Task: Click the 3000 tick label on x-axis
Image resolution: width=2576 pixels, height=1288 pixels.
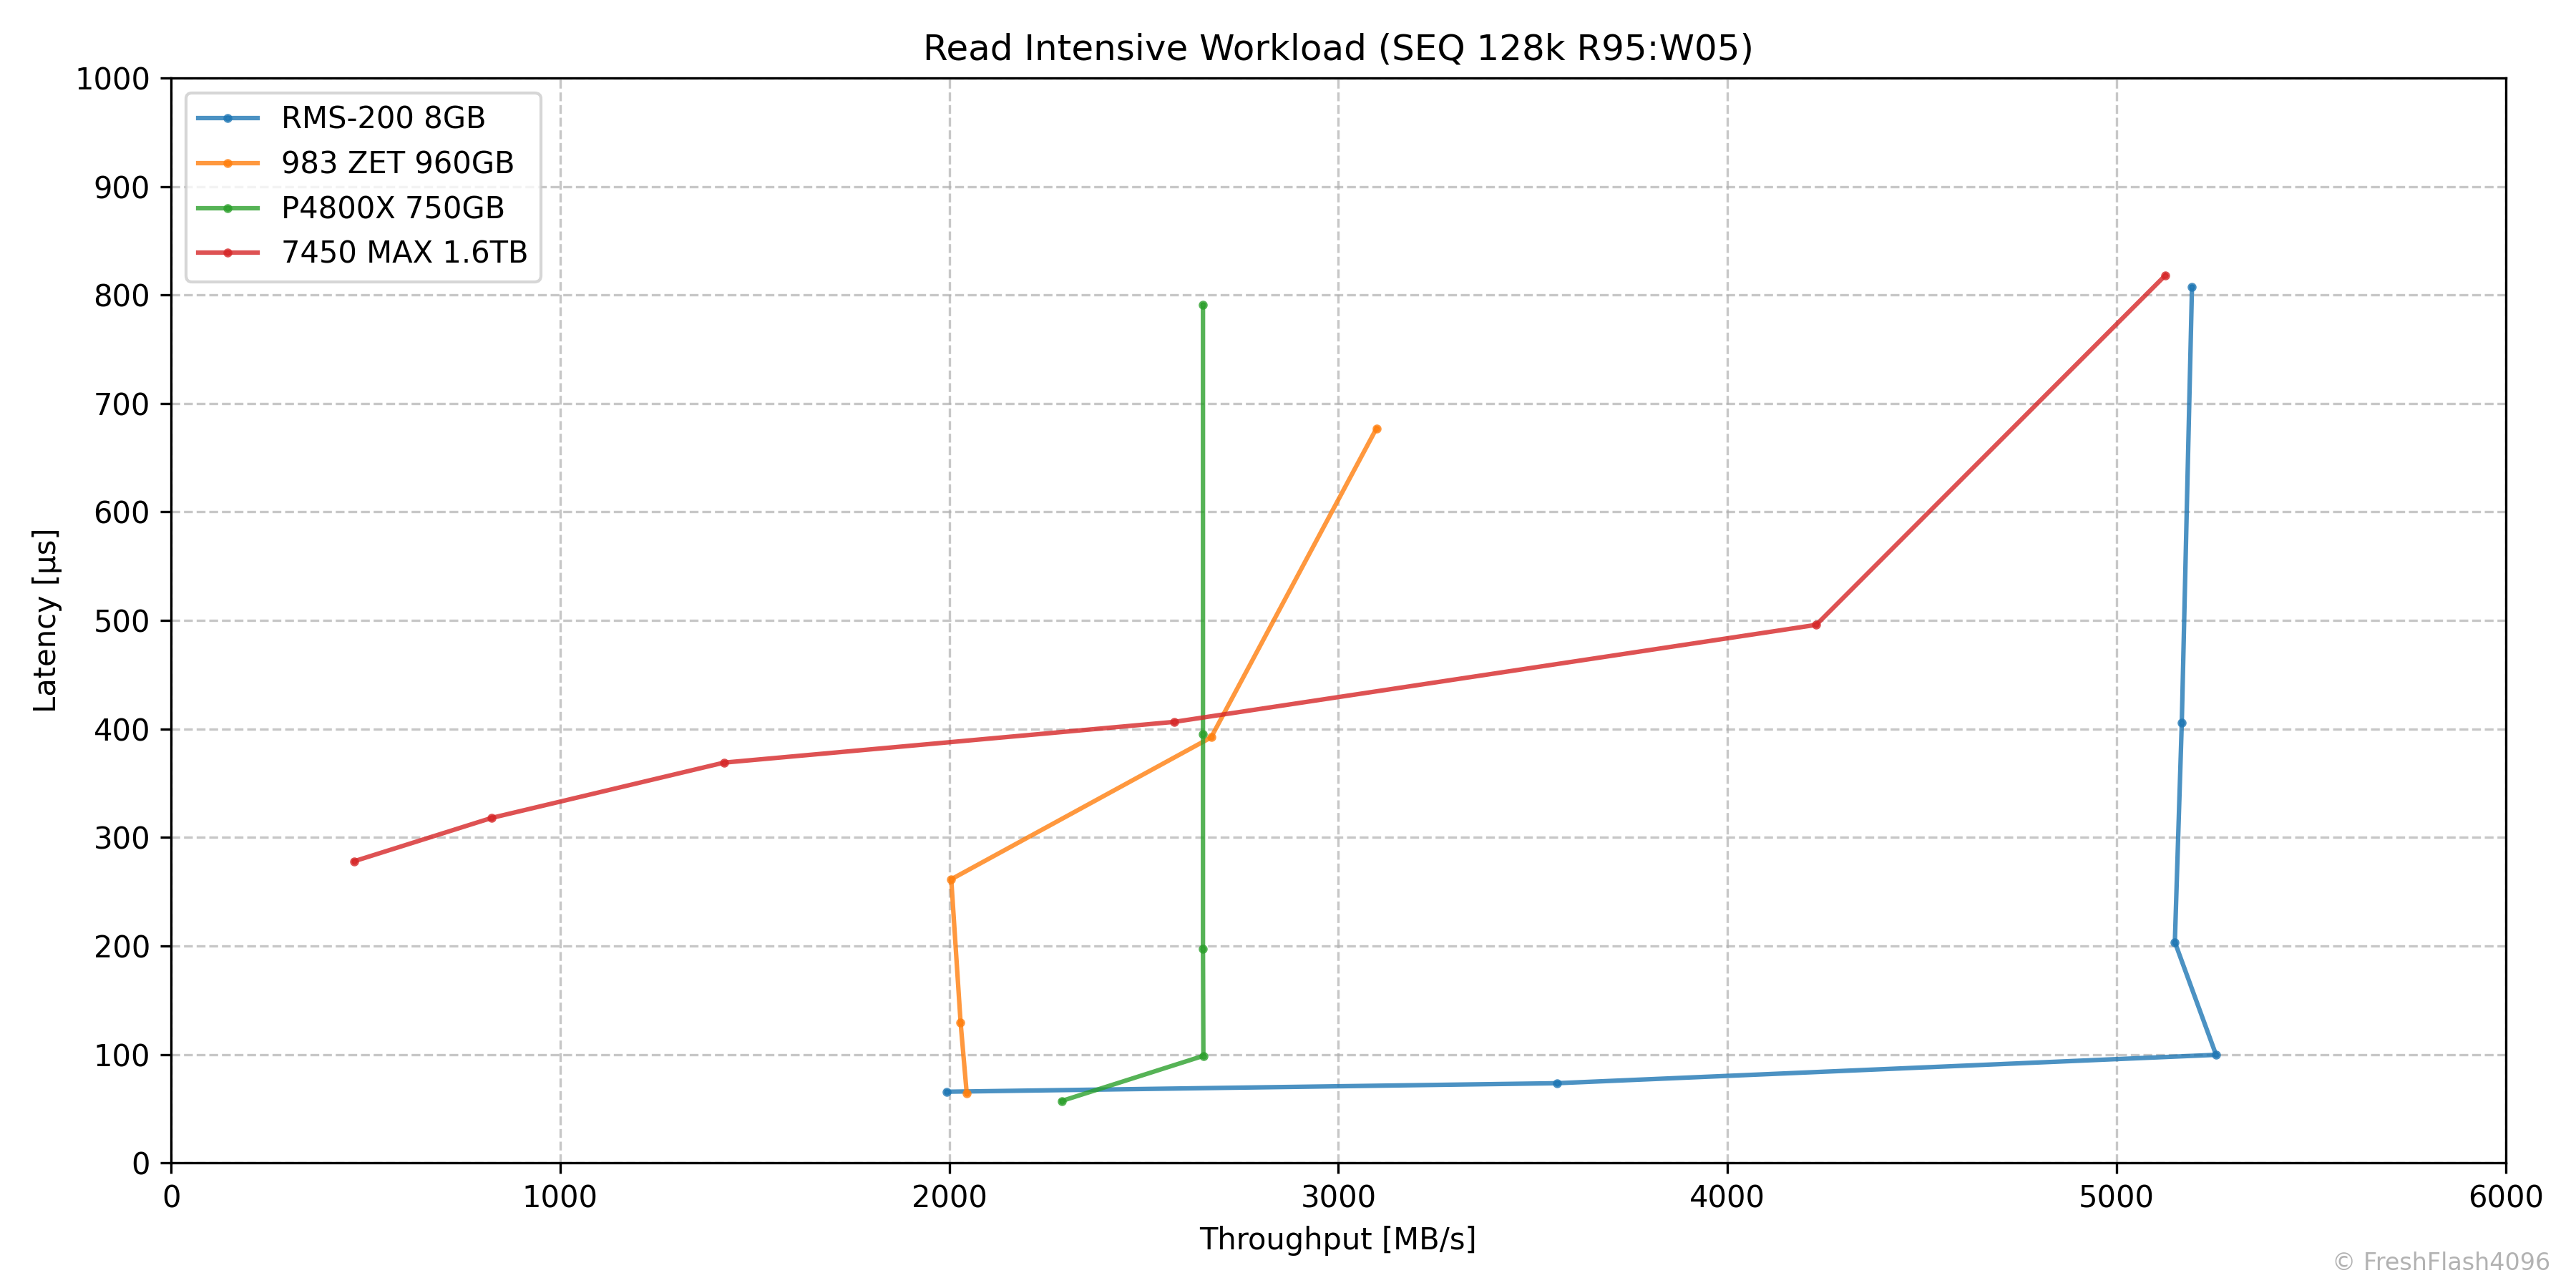Action: coord(1338,1197)
